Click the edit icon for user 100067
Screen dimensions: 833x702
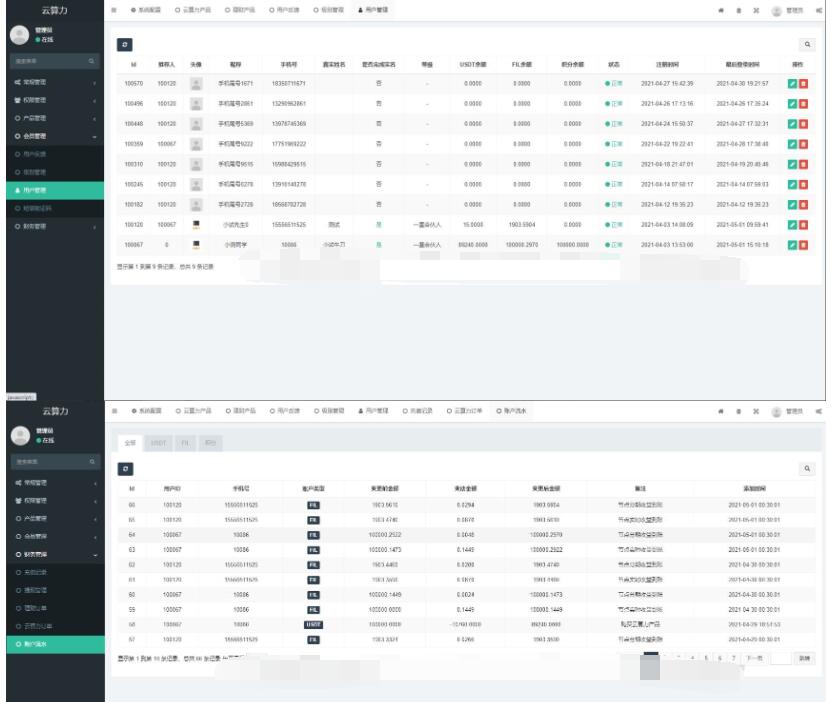[792, 244]
